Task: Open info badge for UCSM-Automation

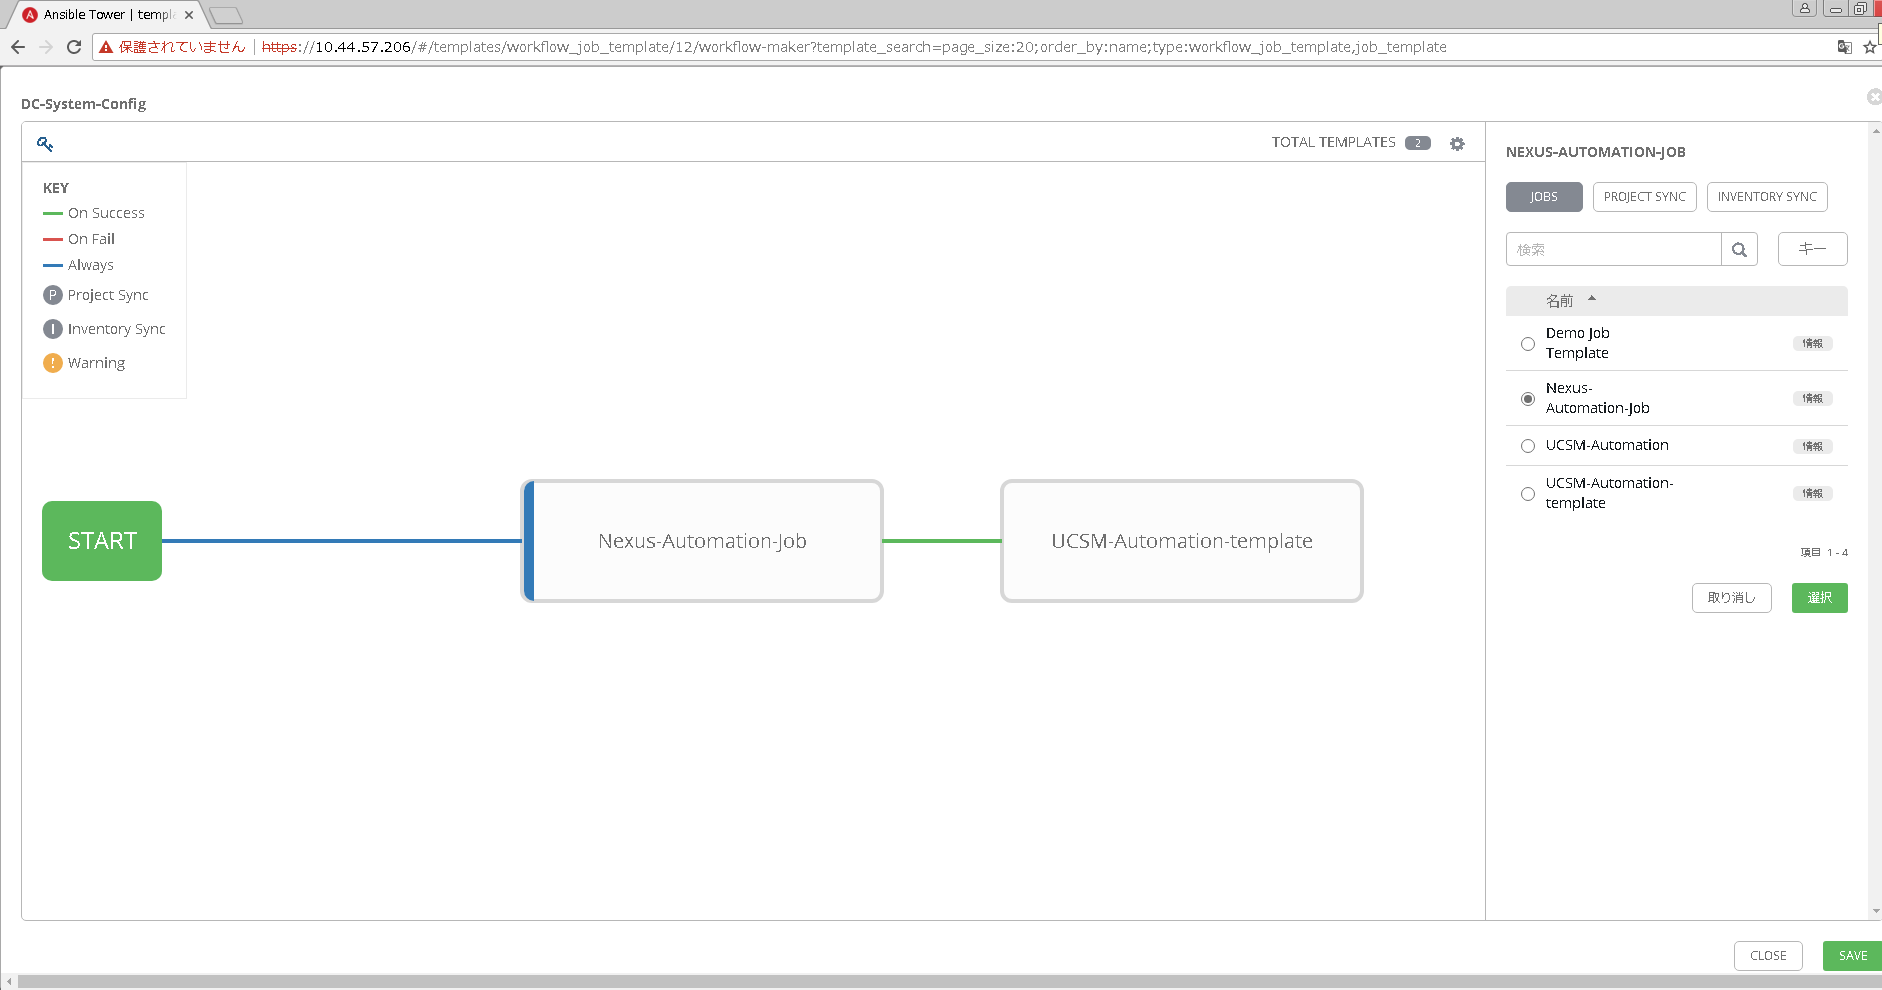Action: [1812, 447]
